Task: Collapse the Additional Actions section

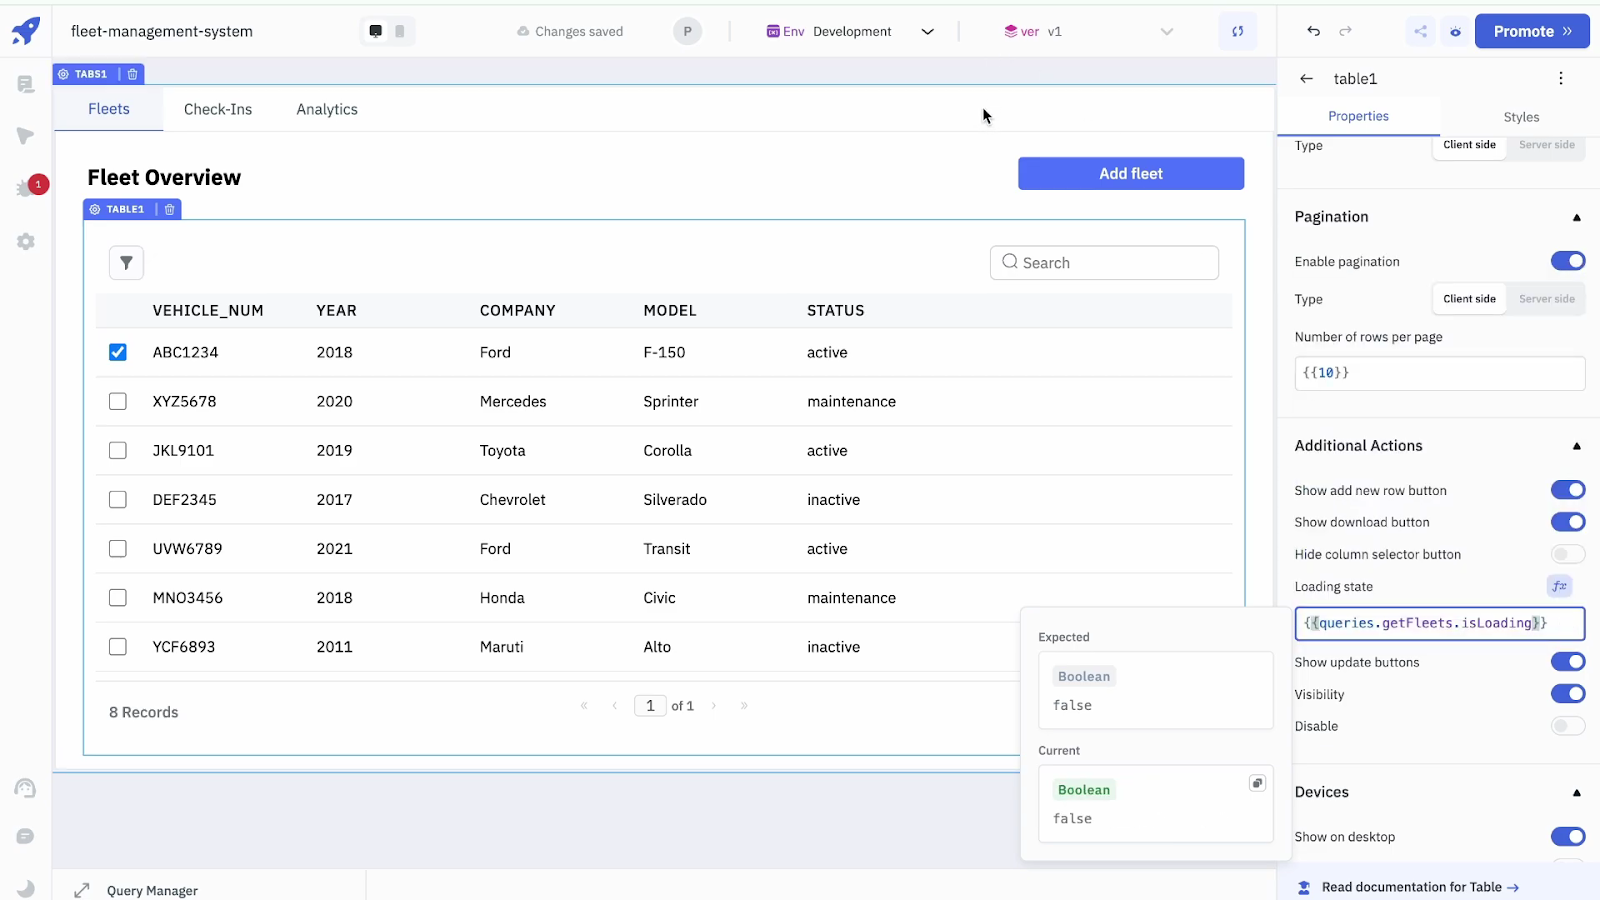Action: [1576, 446]
